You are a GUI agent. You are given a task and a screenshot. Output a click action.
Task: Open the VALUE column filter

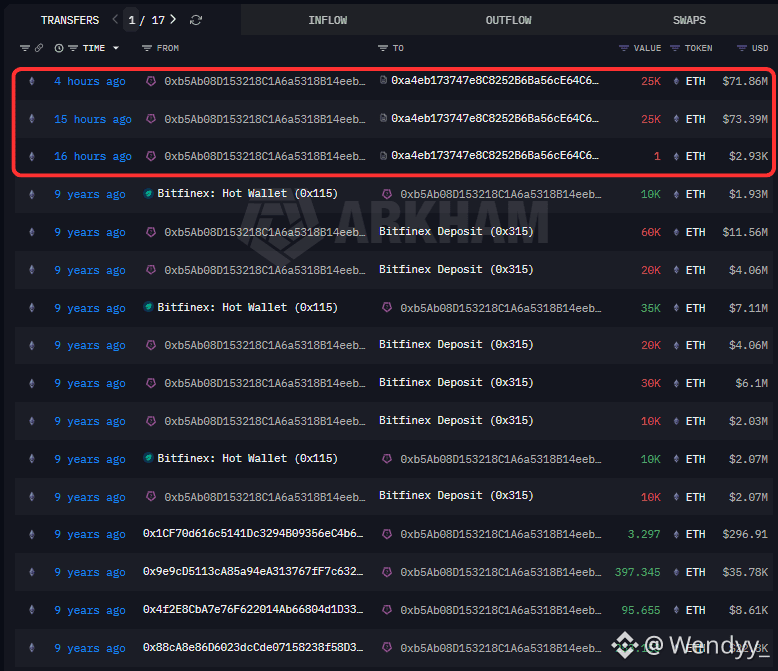[x=625, y=48]
